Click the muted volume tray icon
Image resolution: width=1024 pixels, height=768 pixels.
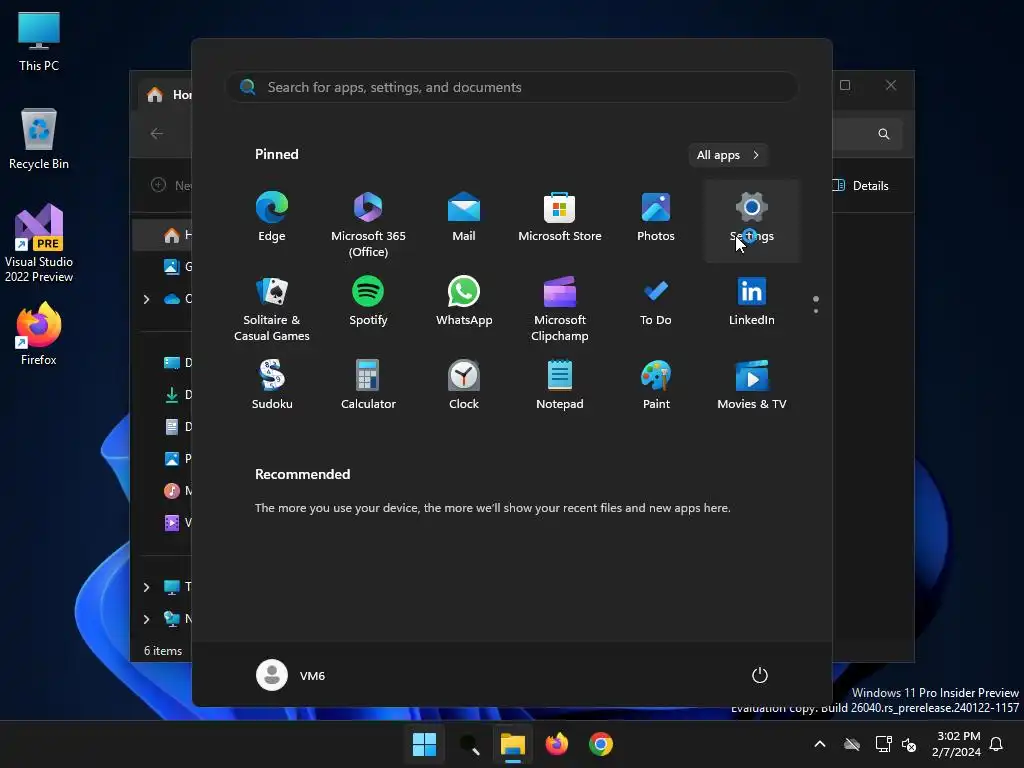click(908, 744)
